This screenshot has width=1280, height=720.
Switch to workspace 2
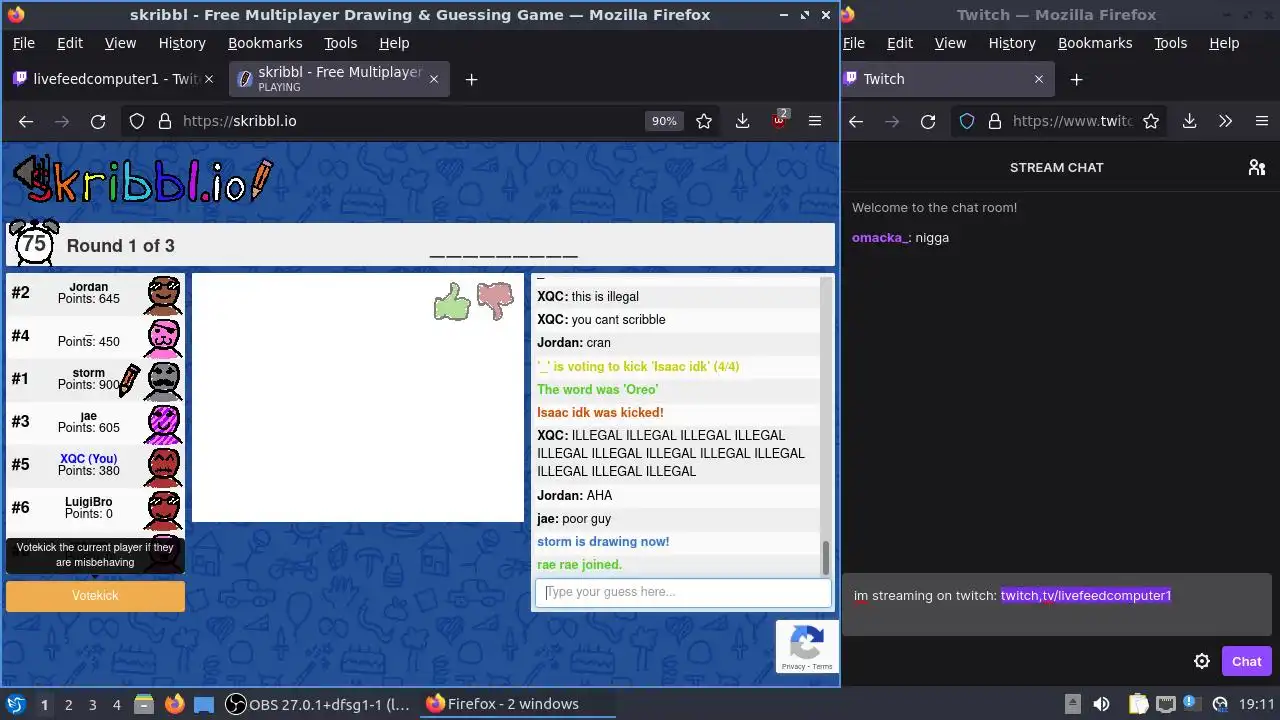68,704
